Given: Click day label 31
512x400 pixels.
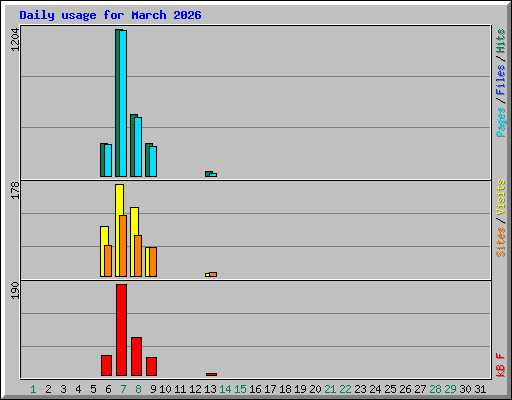Looking at the screenshot, I should coord(480,389).
